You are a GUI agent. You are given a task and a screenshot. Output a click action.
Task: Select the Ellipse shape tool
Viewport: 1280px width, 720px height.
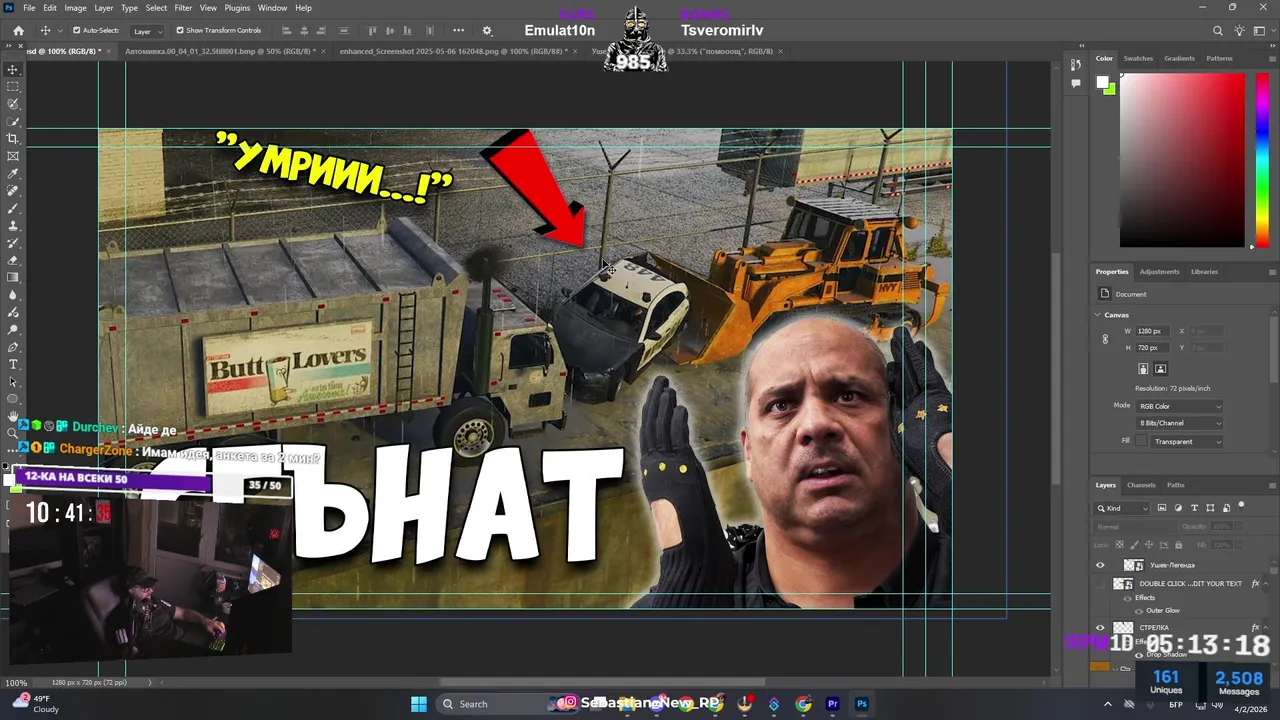click(x=13, y=399)
